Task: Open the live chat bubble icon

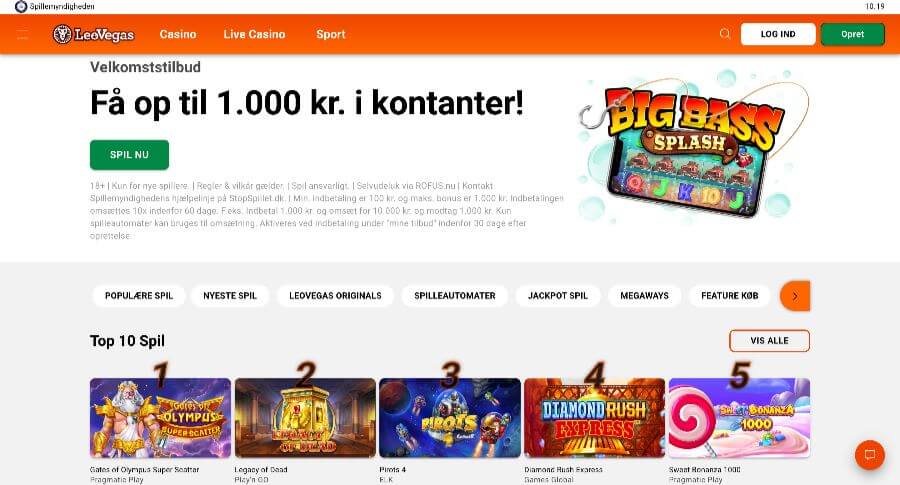Action: 870,455
